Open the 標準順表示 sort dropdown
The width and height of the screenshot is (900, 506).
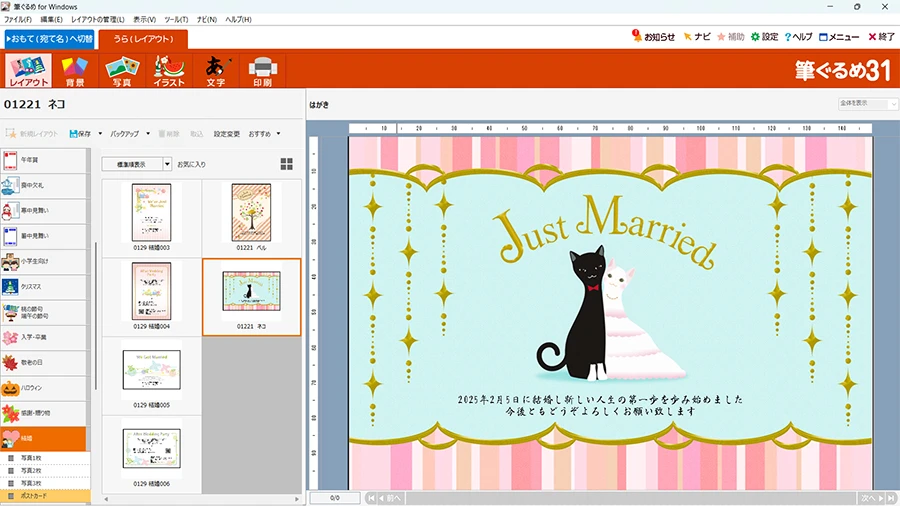coord(137,164)
